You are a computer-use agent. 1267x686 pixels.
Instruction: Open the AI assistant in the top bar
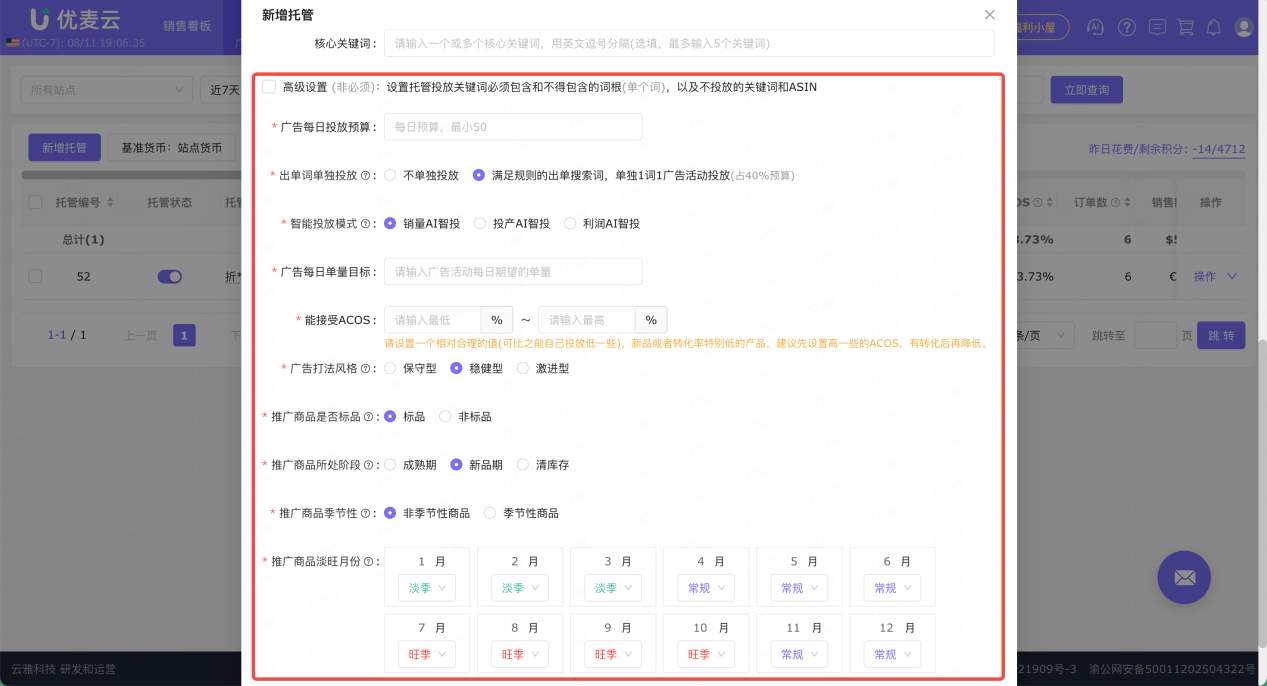click(1095, 27)
